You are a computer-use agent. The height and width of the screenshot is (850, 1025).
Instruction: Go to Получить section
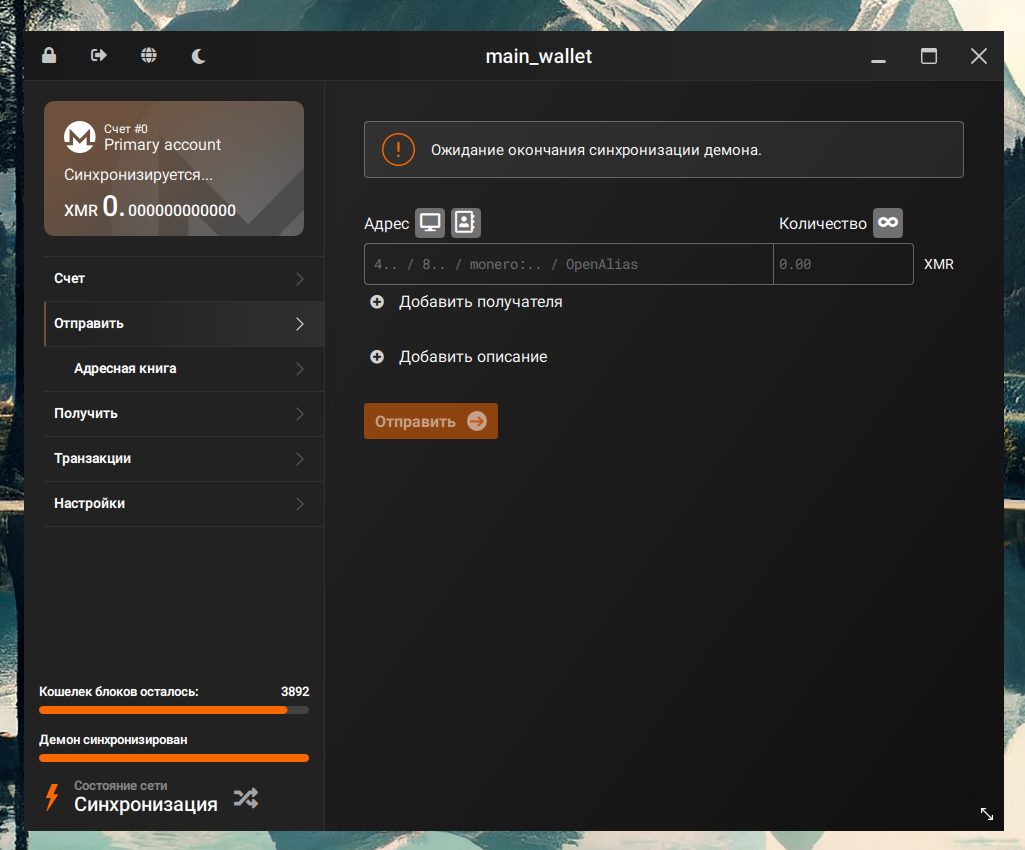(183, 414)
